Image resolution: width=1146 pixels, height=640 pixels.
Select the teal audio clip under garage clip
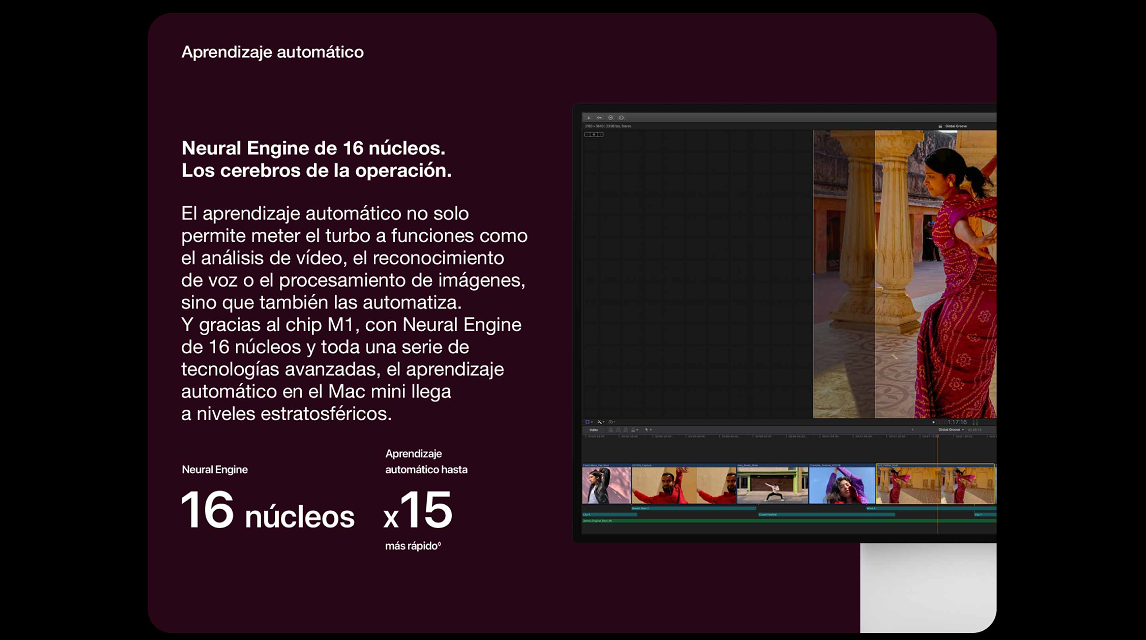pos(827,514)
